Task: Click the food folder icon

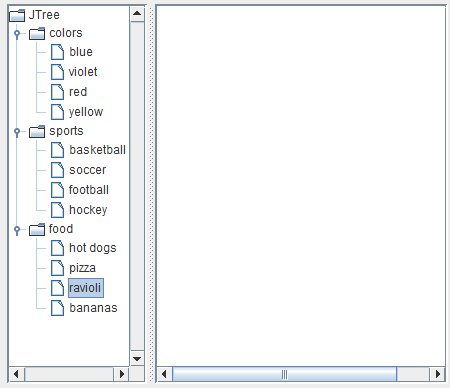Action: pos(37,230)
